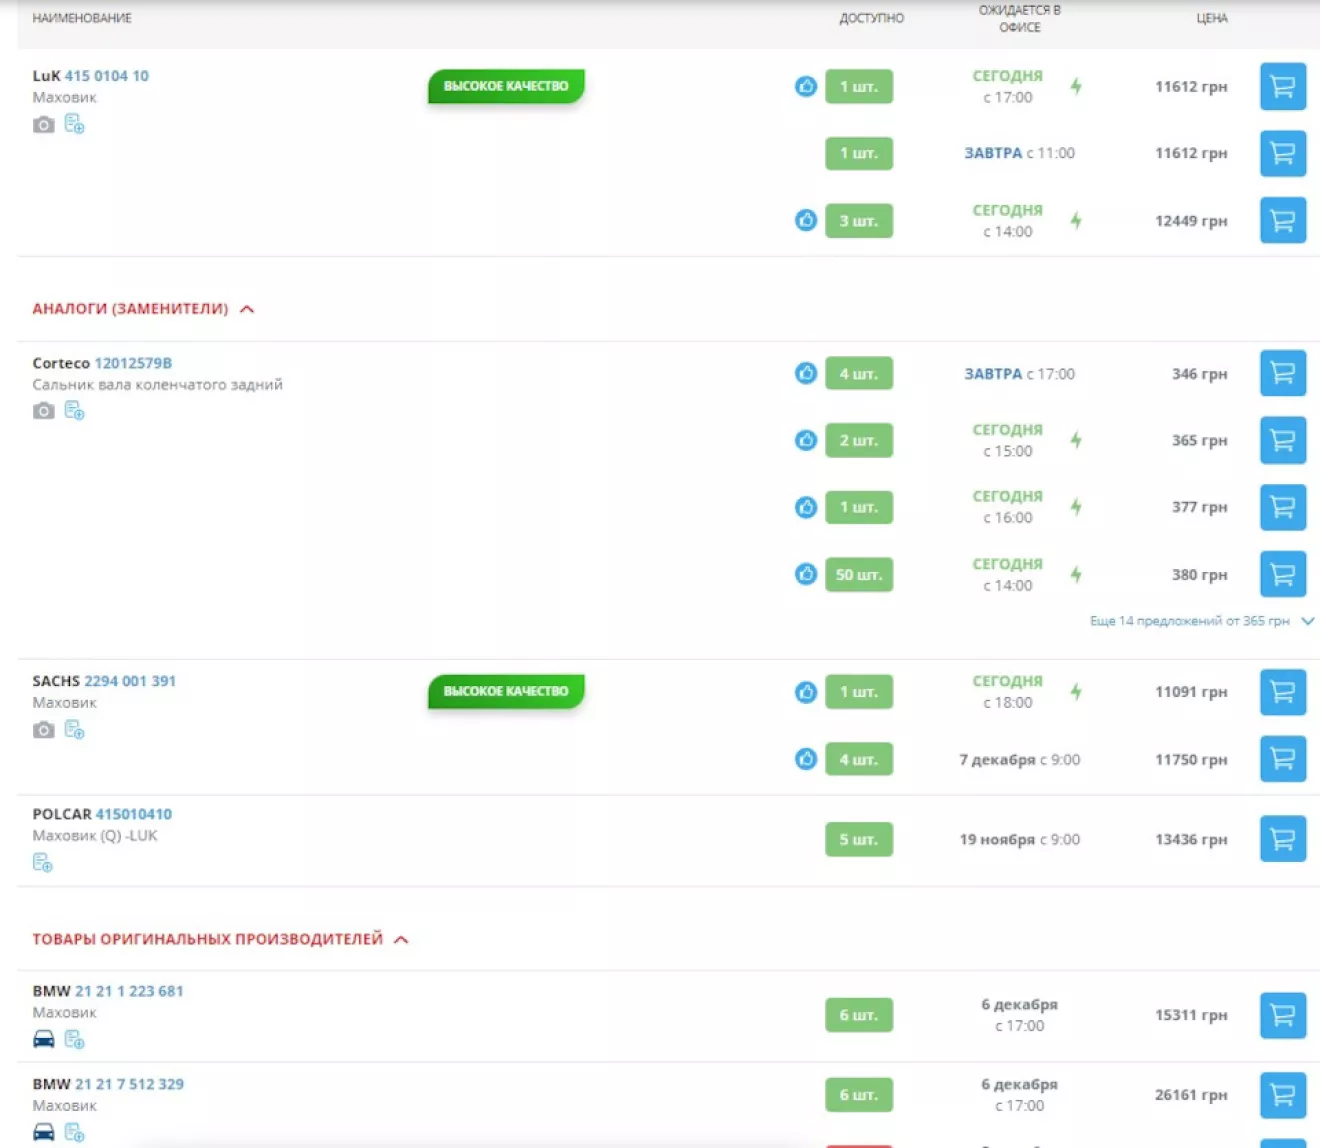Collapse Товары оригинальных производителей section
The image size is (1320, 1148).
click(x=220, y=939)
